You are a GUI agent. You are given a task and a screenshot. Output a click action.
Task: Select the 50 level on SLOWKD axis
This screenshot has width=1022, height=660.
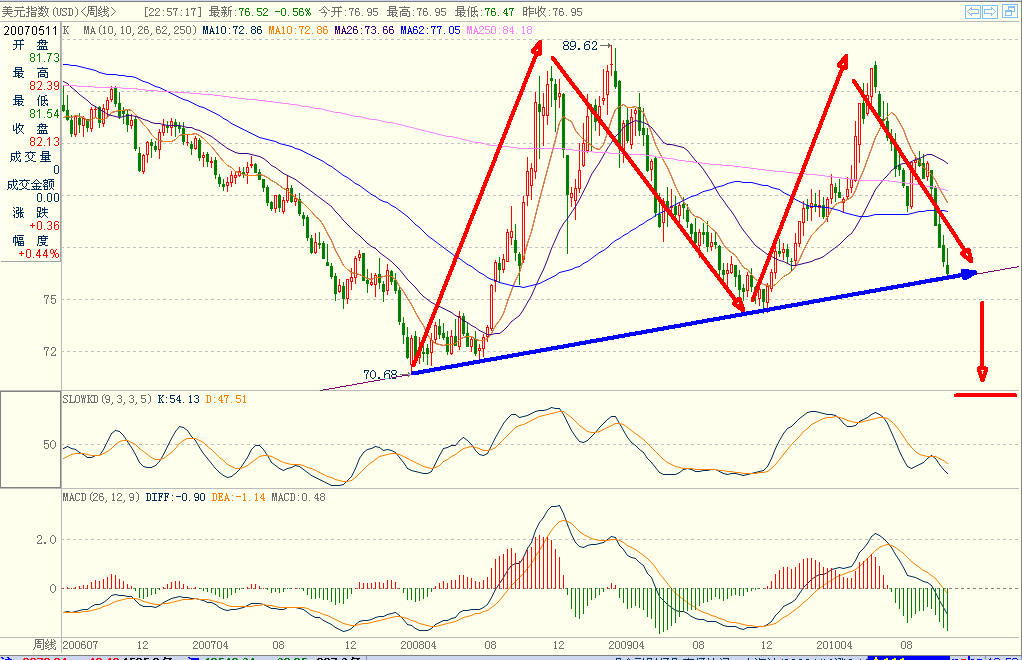50,445
